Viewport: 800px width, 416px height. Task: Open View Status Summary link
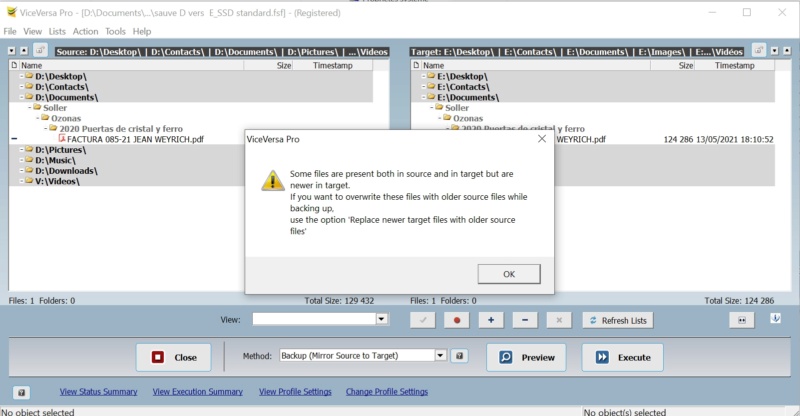tap(98, 391)
